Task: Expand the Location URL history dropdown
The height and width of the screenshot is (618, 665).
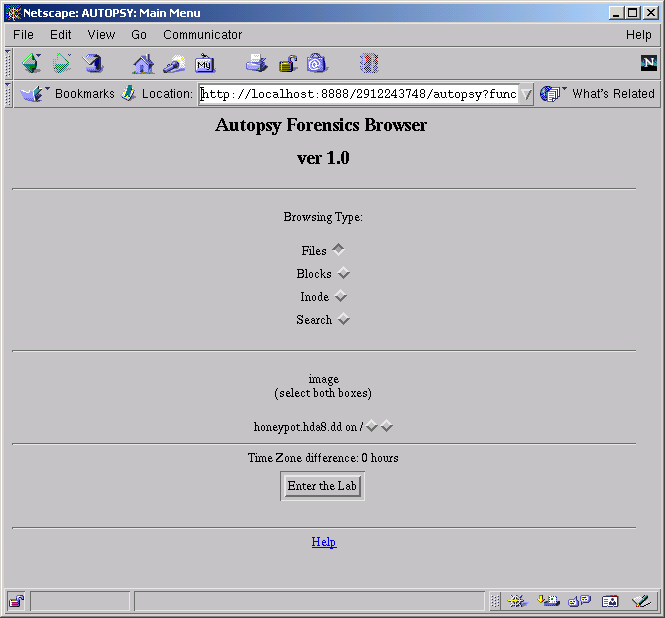Action: 526,94
